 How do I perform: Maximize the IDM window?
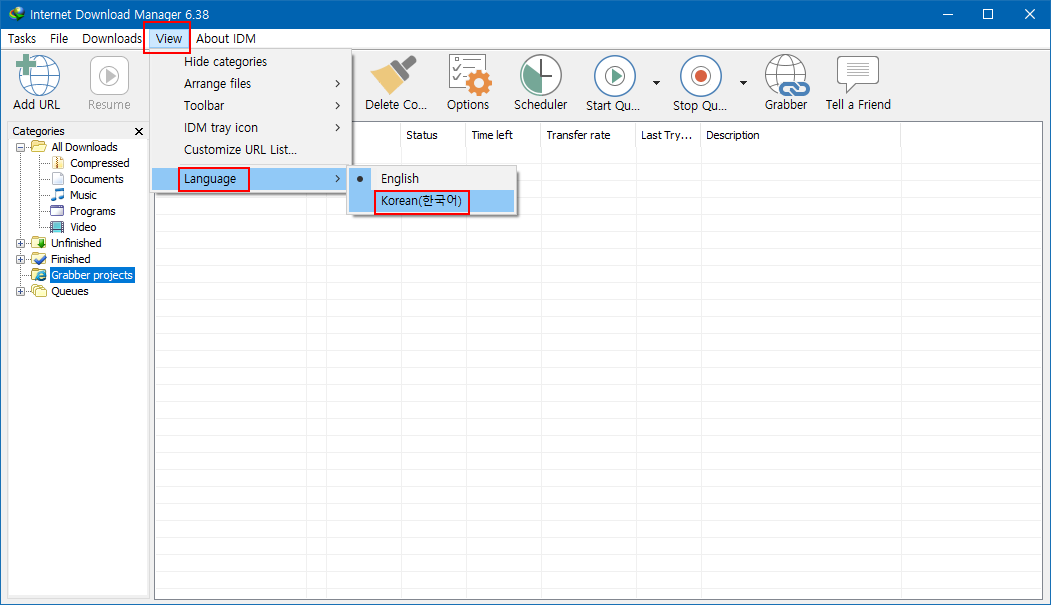click(988, 14)
